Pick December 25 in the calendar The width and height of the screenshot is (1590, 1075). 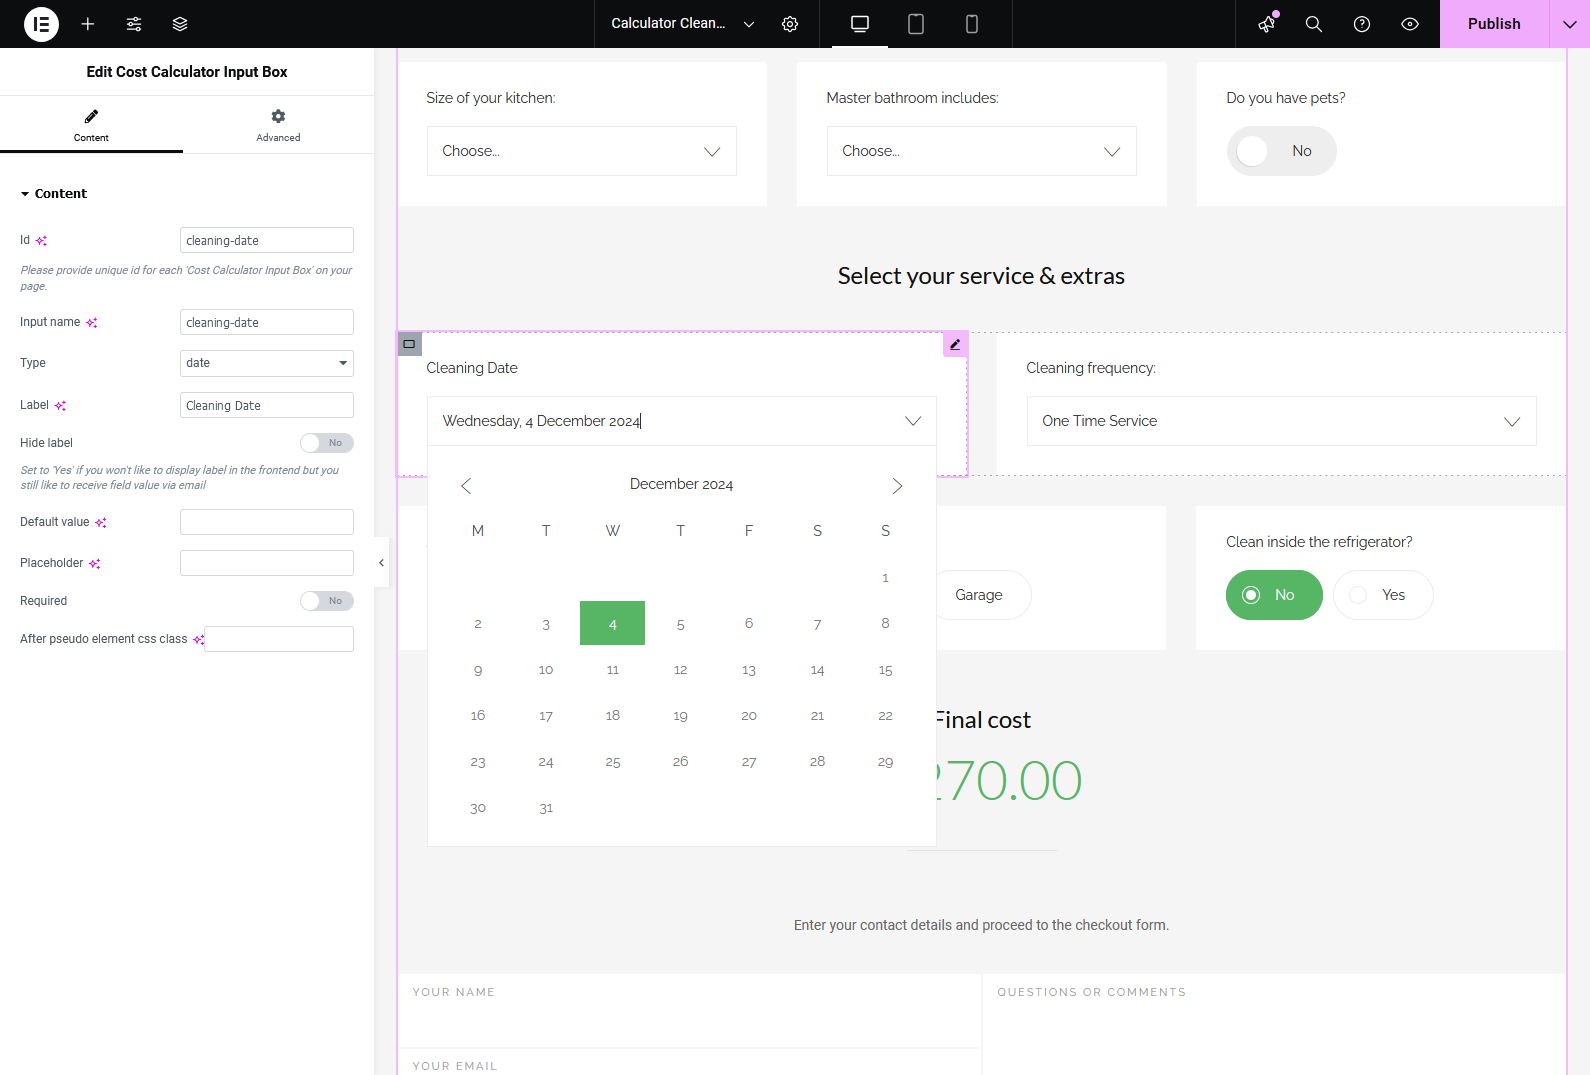pos(612,761)
